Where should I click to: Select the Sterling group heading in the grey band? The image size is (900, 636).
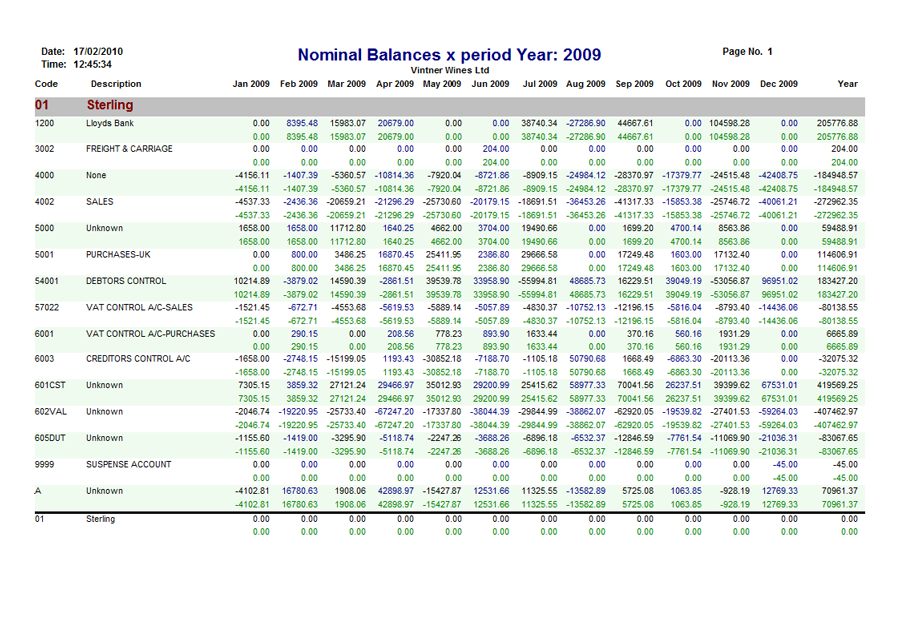(x=110, y=105)
